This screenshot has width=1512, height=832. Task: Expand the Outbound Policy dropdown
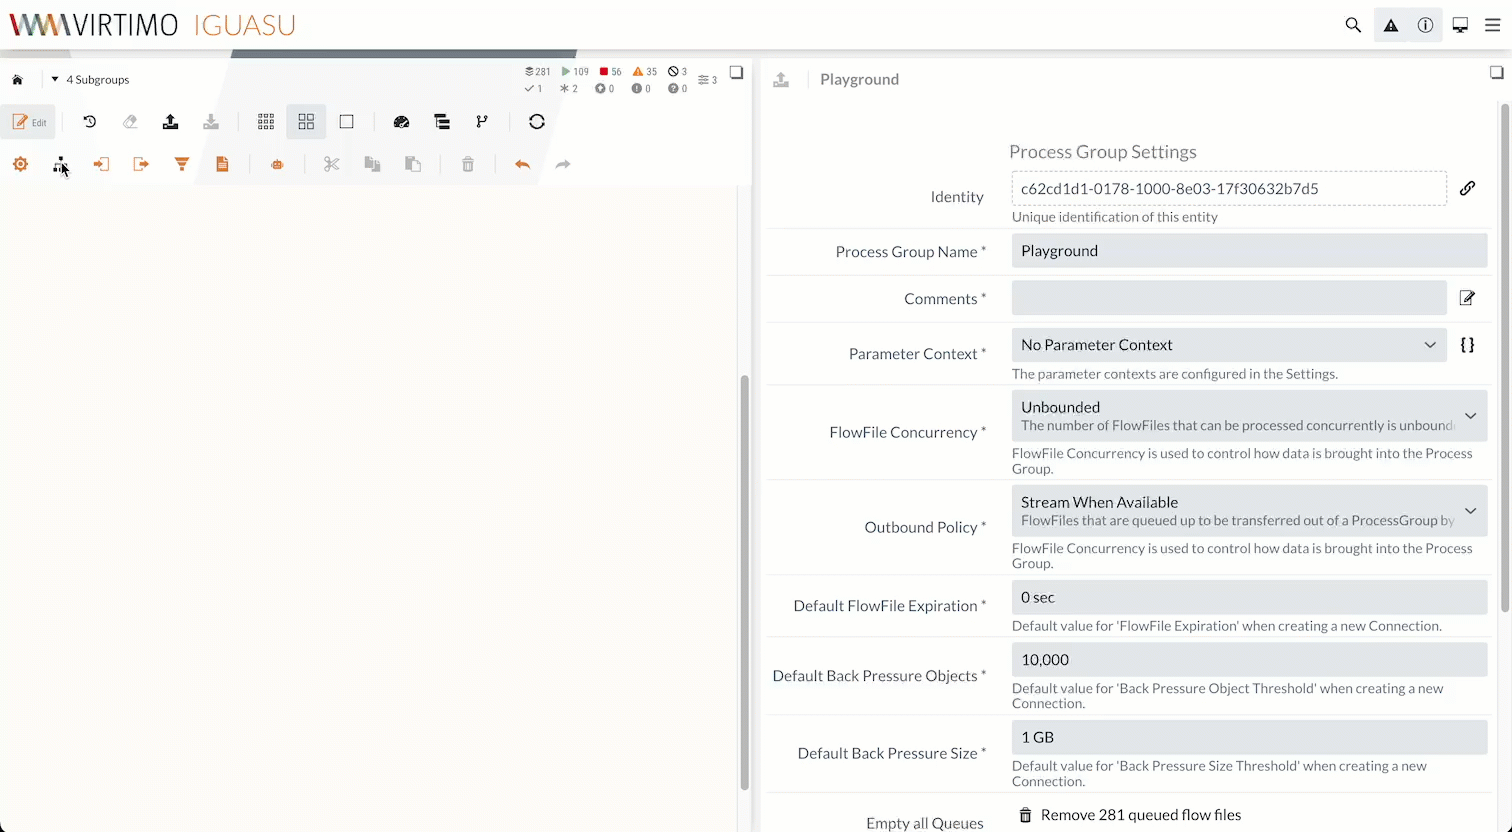click(x=1470, y=510)
